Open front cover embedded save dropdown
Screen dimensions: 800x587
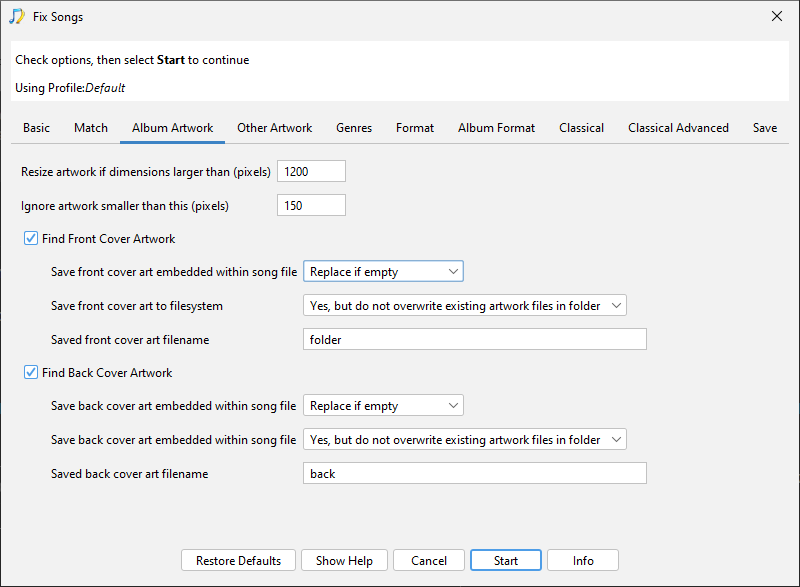(x=383, y=272)
